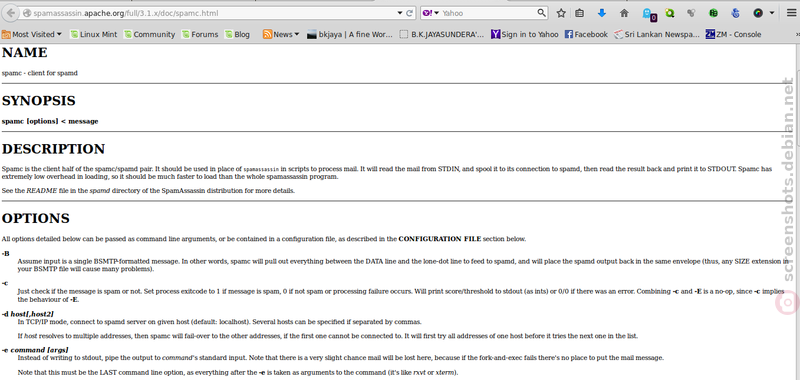Screen dimensions: 800x380
Task: Click the green magnifier extension icon
Action: point(670,13)
